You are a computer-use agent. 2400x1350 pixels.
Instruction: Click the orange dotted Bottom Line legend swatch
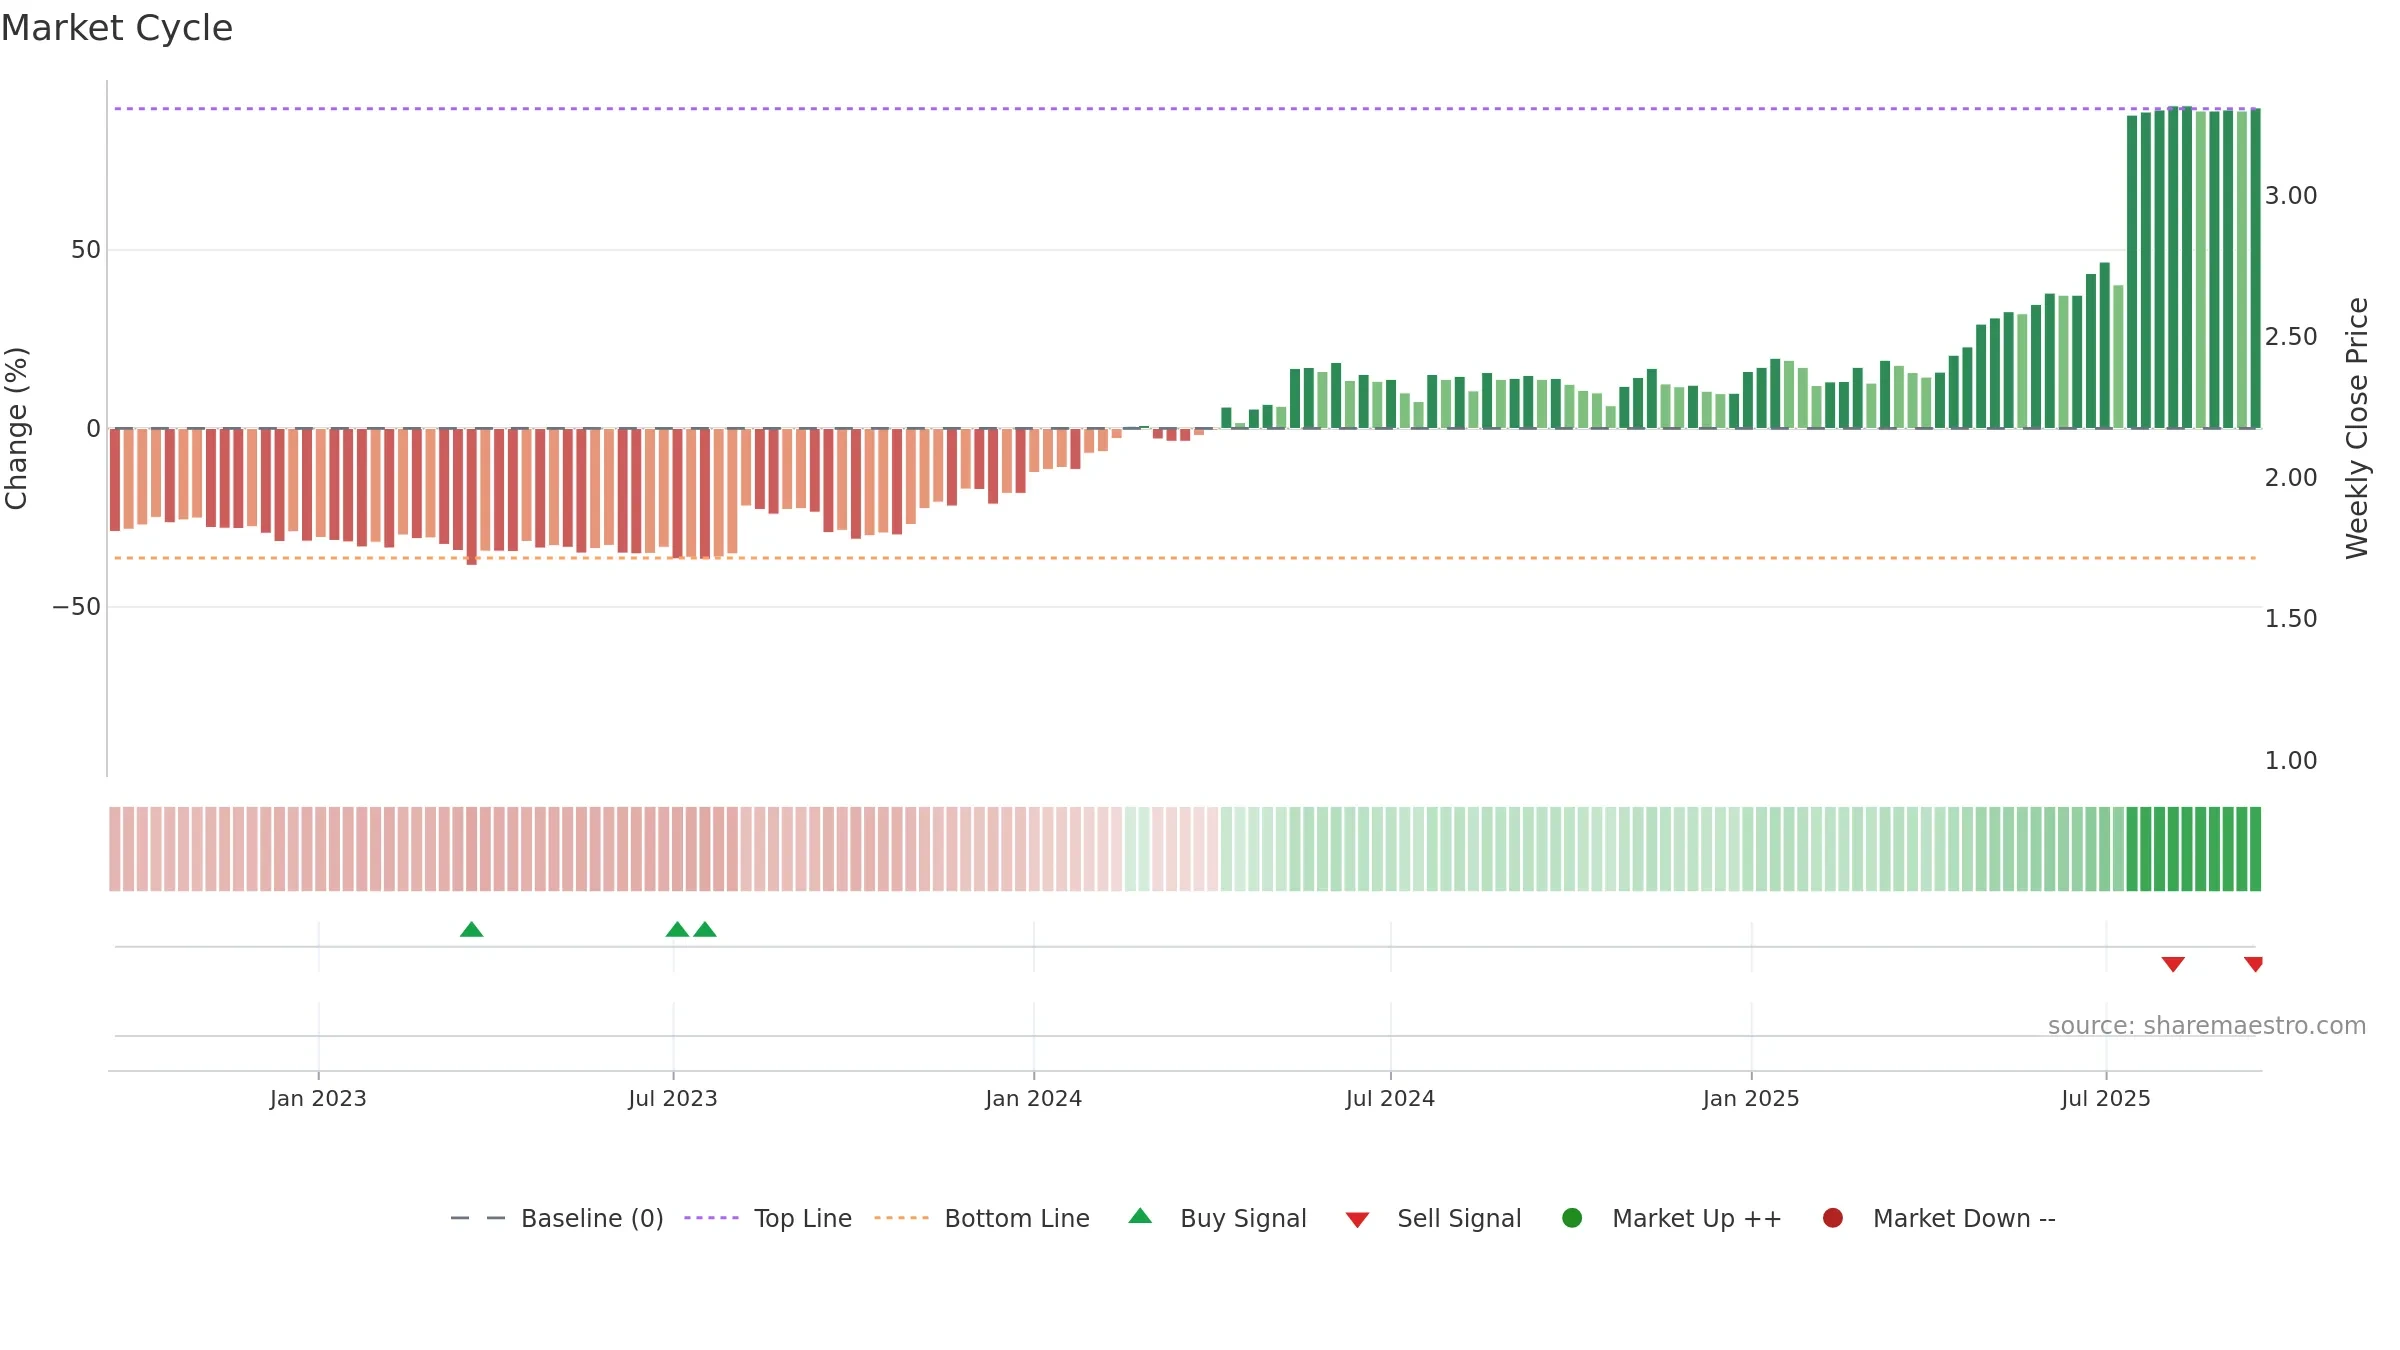(x=901, y=1218)
